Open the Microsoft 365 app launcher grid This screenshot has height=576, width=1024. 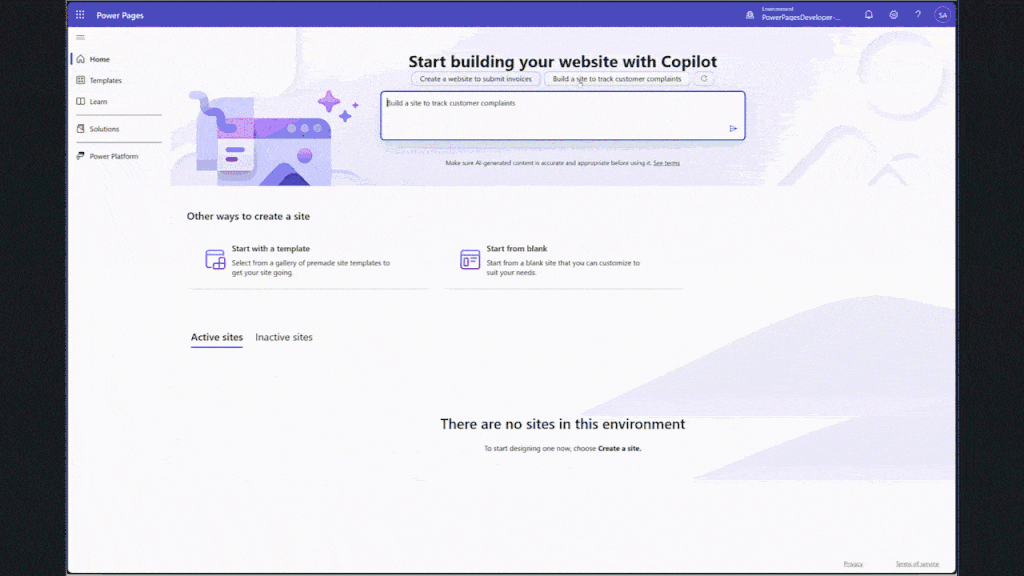[x=80, y=14]
